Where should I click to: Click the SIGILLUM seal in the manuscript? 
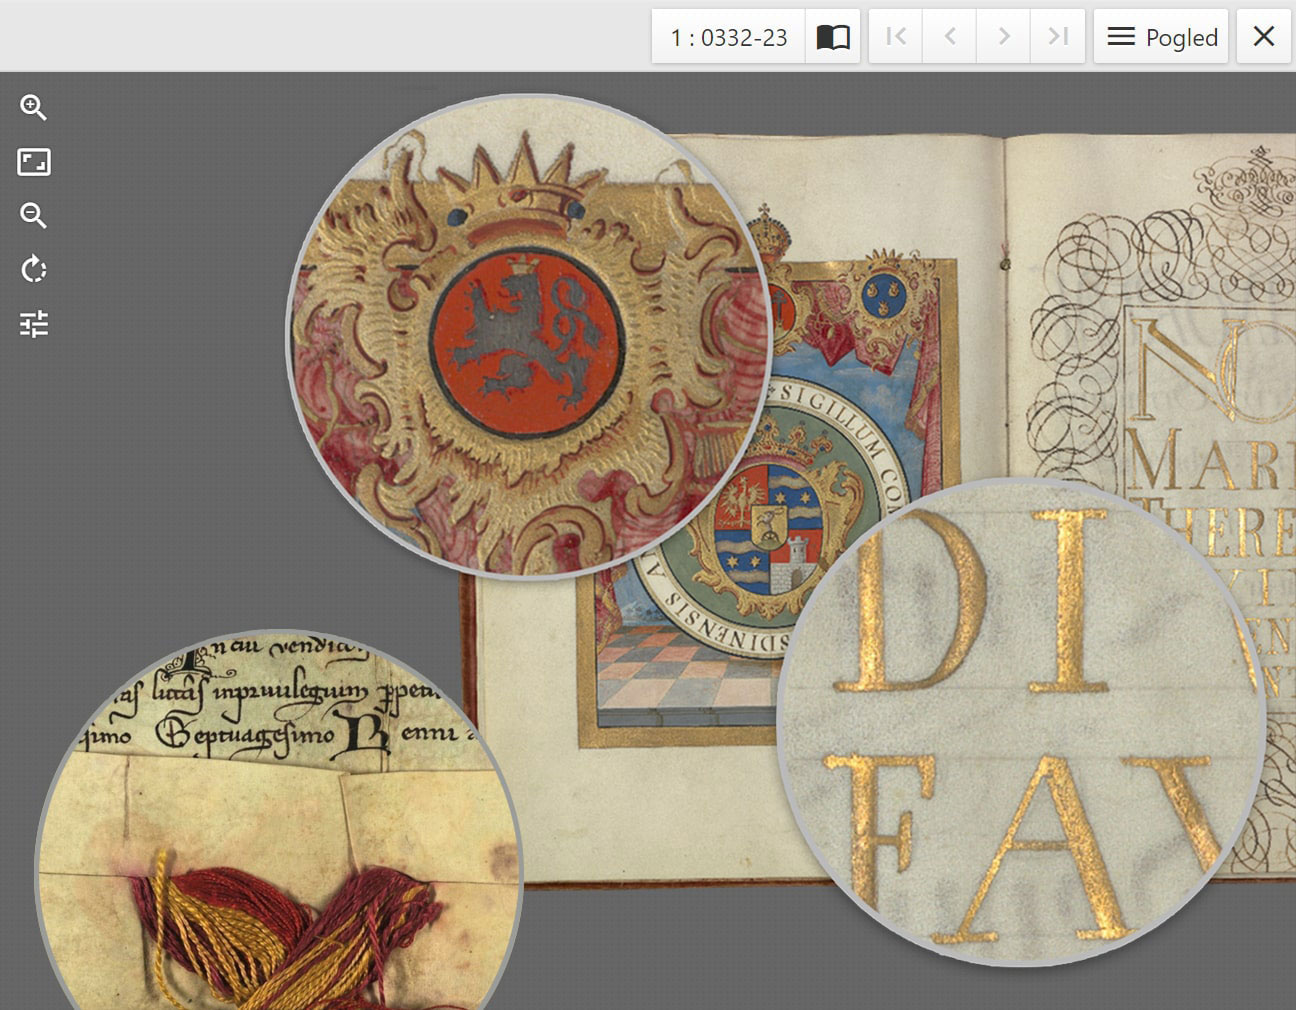click(770, 520)
